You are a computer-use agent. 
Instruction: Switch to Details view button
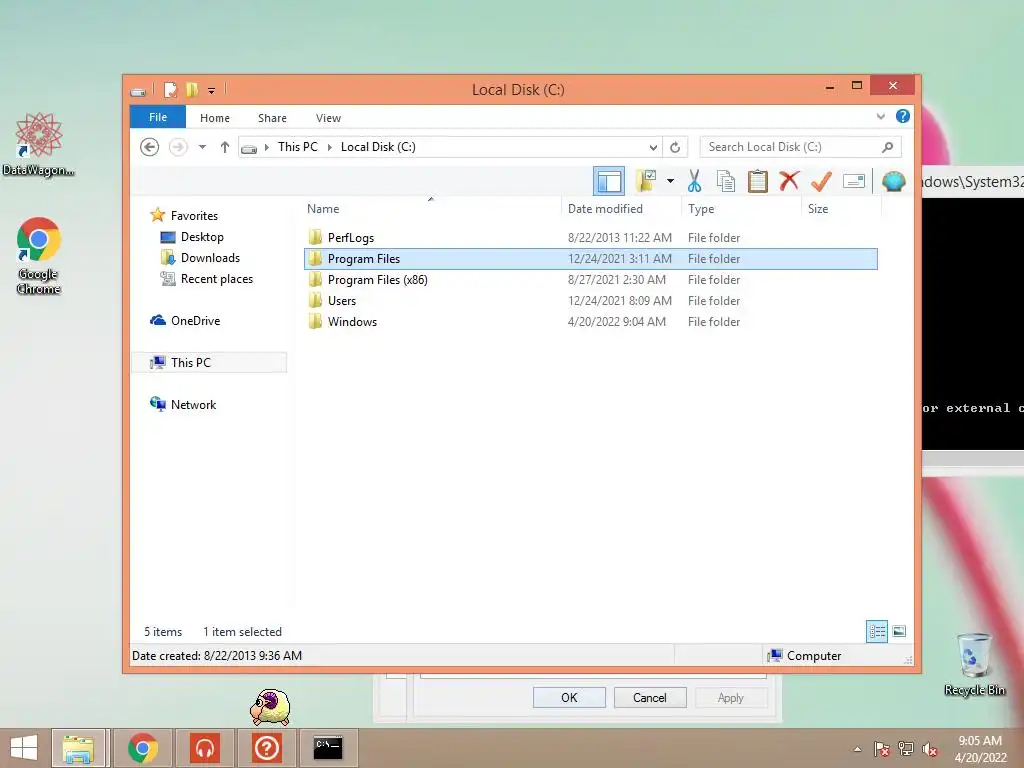[x=876, y=632]
